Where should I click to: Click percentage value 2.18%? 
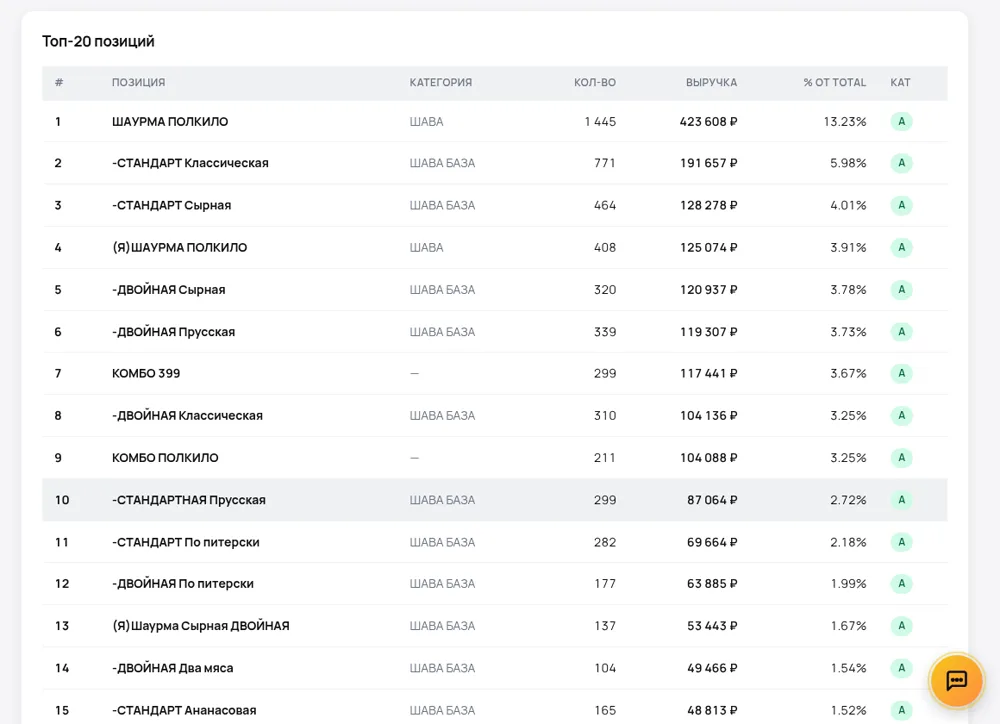pyautogui.click(x=848, y=542)
